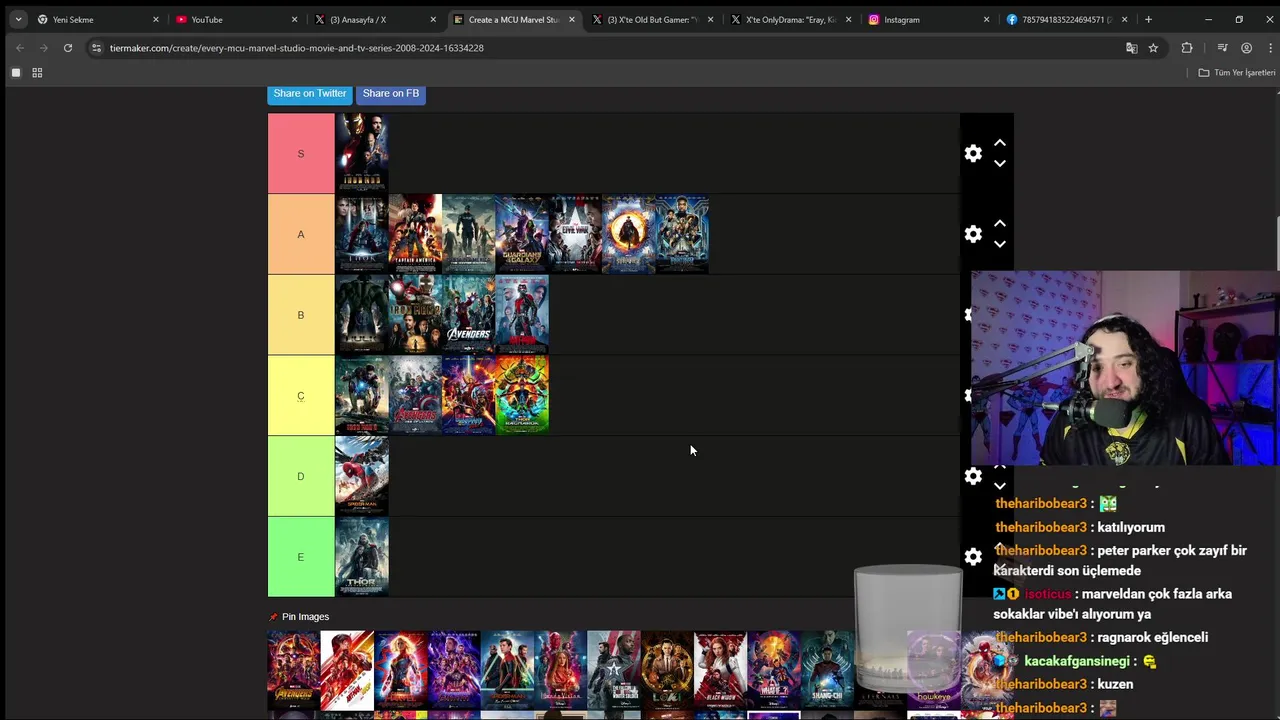Bookmark this page with star icon
This screenshot has height=720, width=1280.
coord(1153,48)
